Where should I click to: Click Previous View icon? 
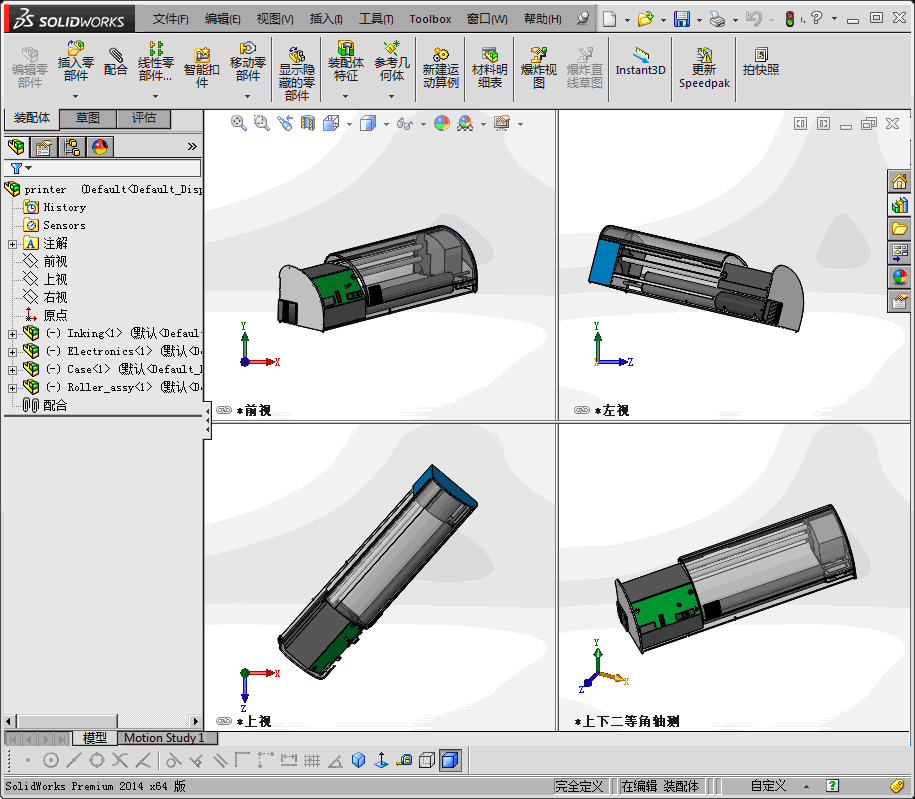pyautogui.click(x=285, y=123)
